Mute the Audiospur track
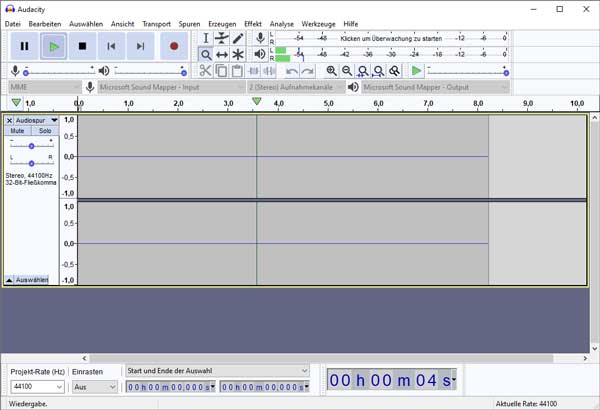Image resolution: width=600 pixels, height=410 pixels. [x=17, y=131]
